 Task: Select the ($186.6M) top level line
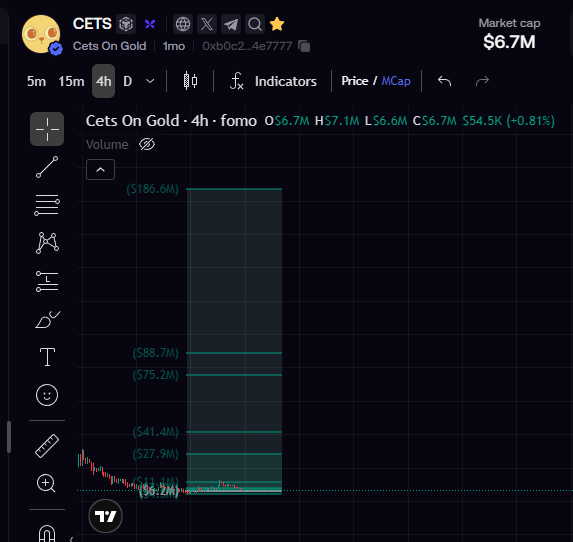[234, 189]
